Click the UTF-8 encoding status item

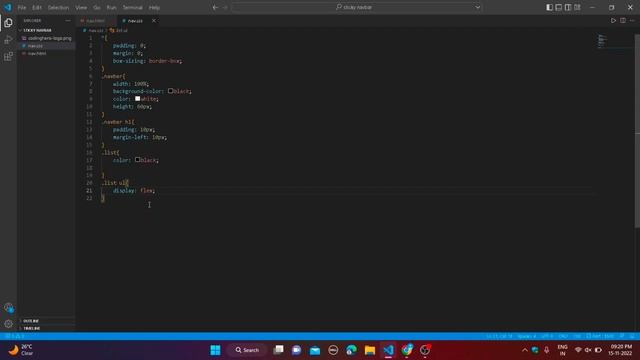click(547, 336)
